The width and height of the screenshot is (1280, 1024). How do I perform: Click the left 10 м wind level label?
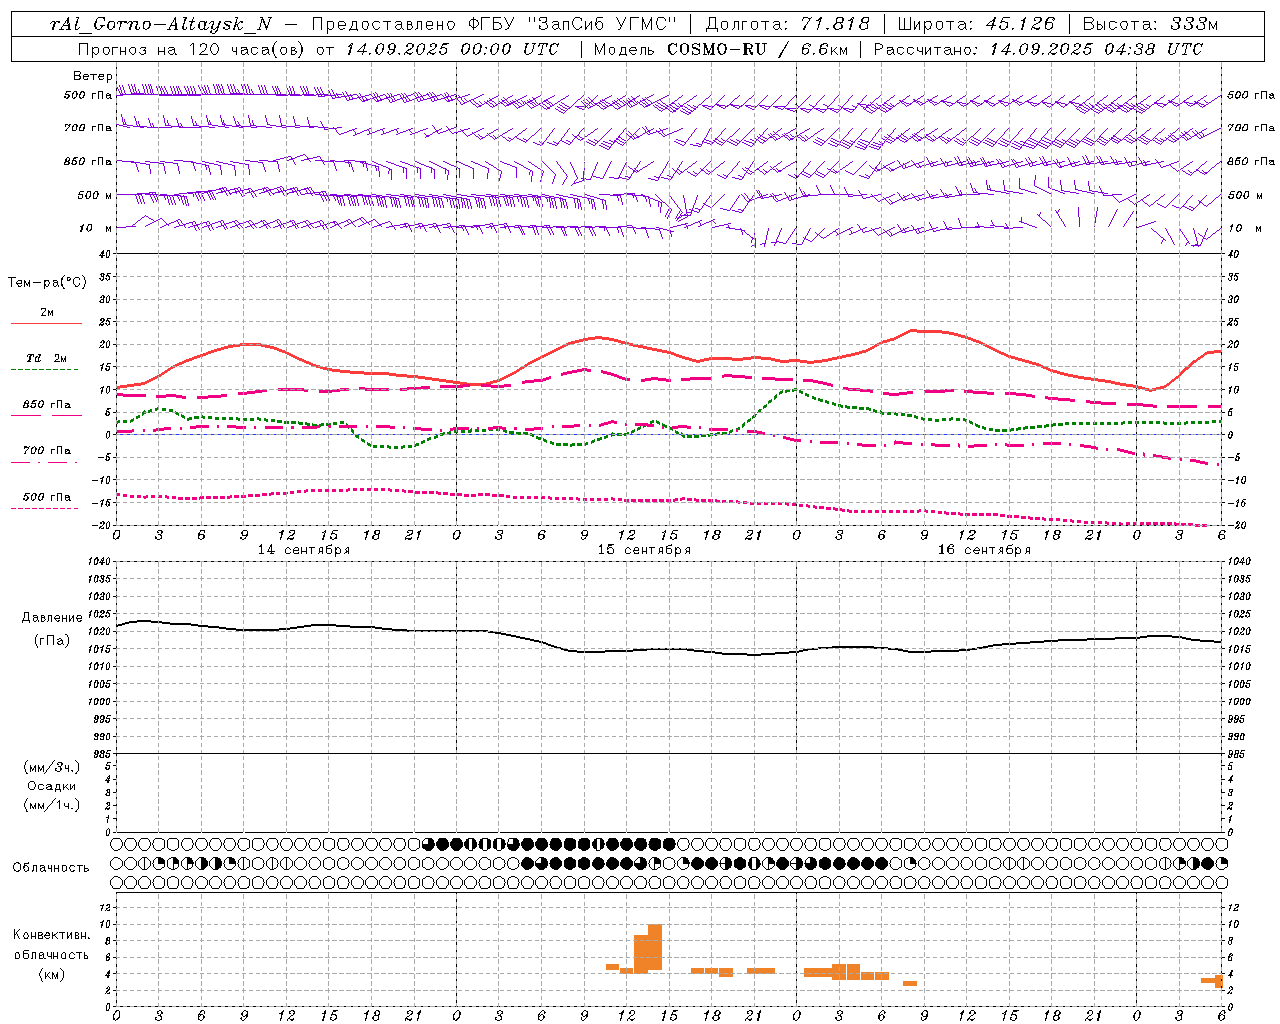[x=96, y=228]
